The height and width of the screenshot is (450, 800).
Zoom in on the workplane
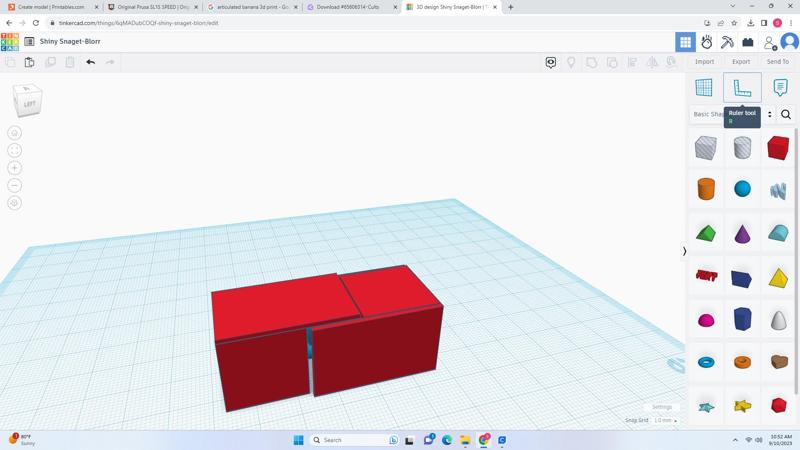(14, 168)
